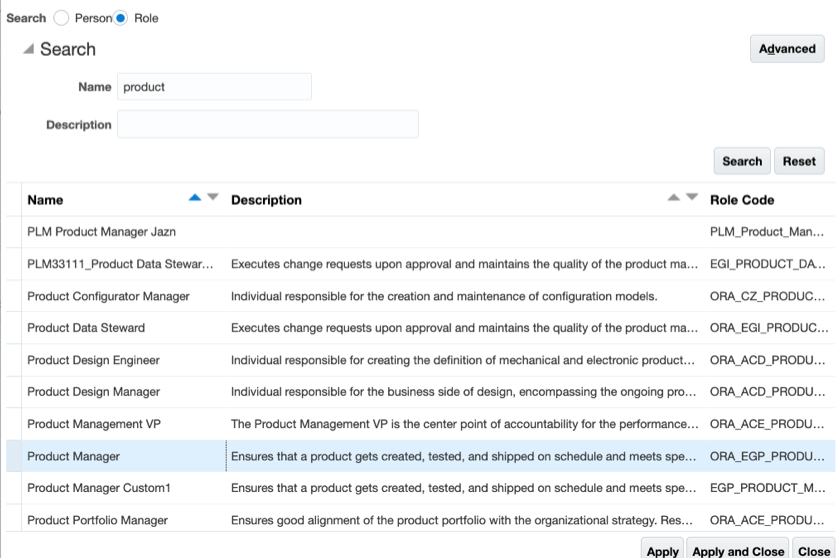Select the Person radio button

click(x=62, y=18)
